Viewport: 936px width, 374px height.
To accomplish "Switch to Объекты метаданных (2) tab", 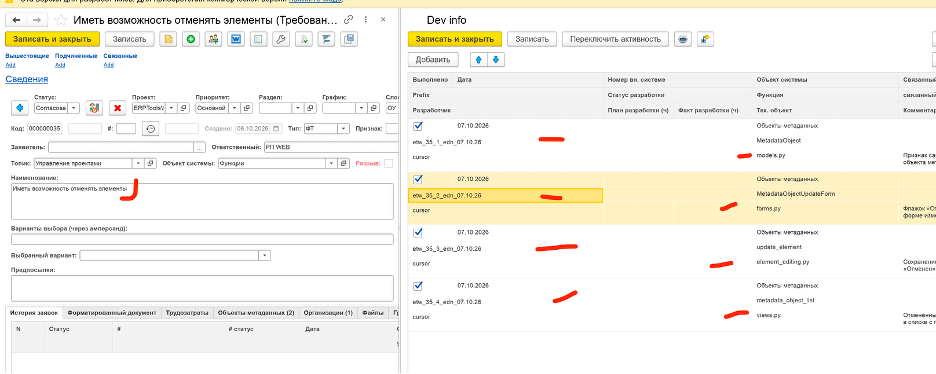I will [x=256, y=313].
